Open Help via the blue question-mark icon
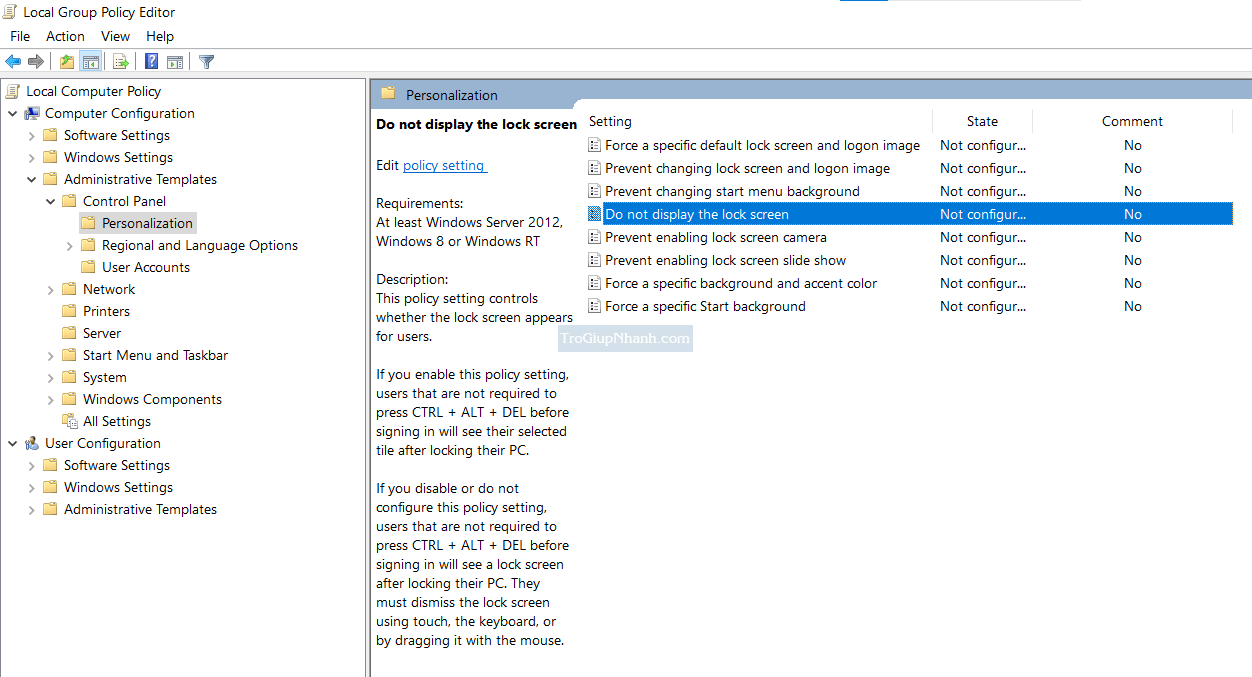 [151, 62]
